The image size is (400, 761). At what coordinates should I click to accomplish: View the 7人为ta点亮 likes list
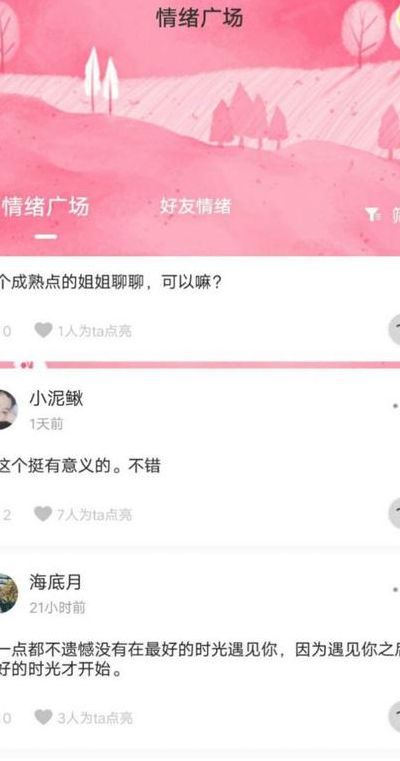[x=94, y=514]
